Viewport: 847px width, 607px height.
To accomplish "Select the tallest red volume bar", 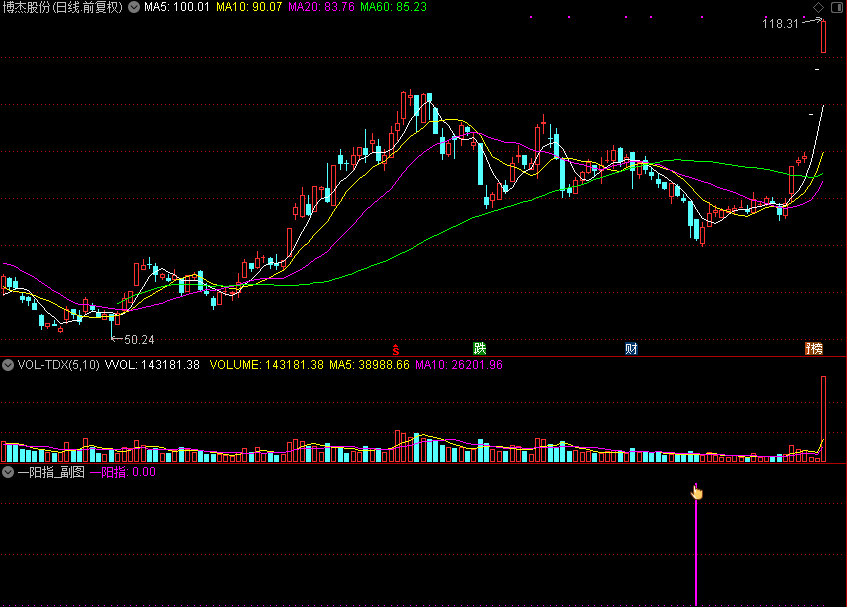I will point(823,419).
